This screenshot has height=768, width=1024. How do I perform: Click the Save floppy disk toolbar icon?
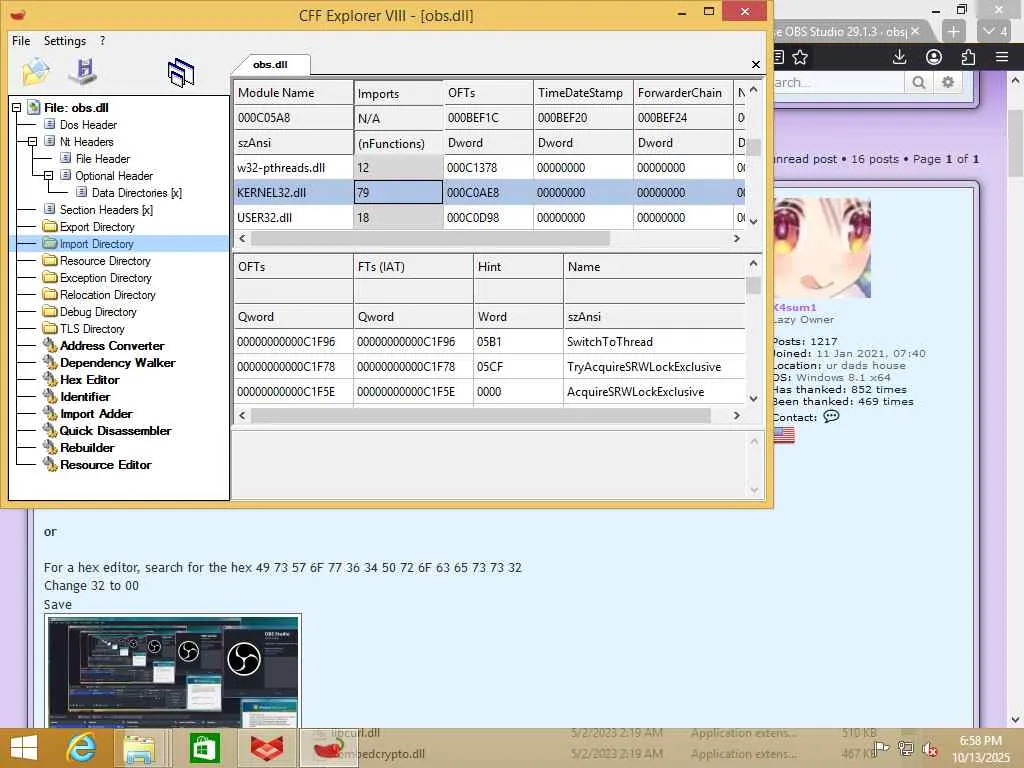[84, 71]
